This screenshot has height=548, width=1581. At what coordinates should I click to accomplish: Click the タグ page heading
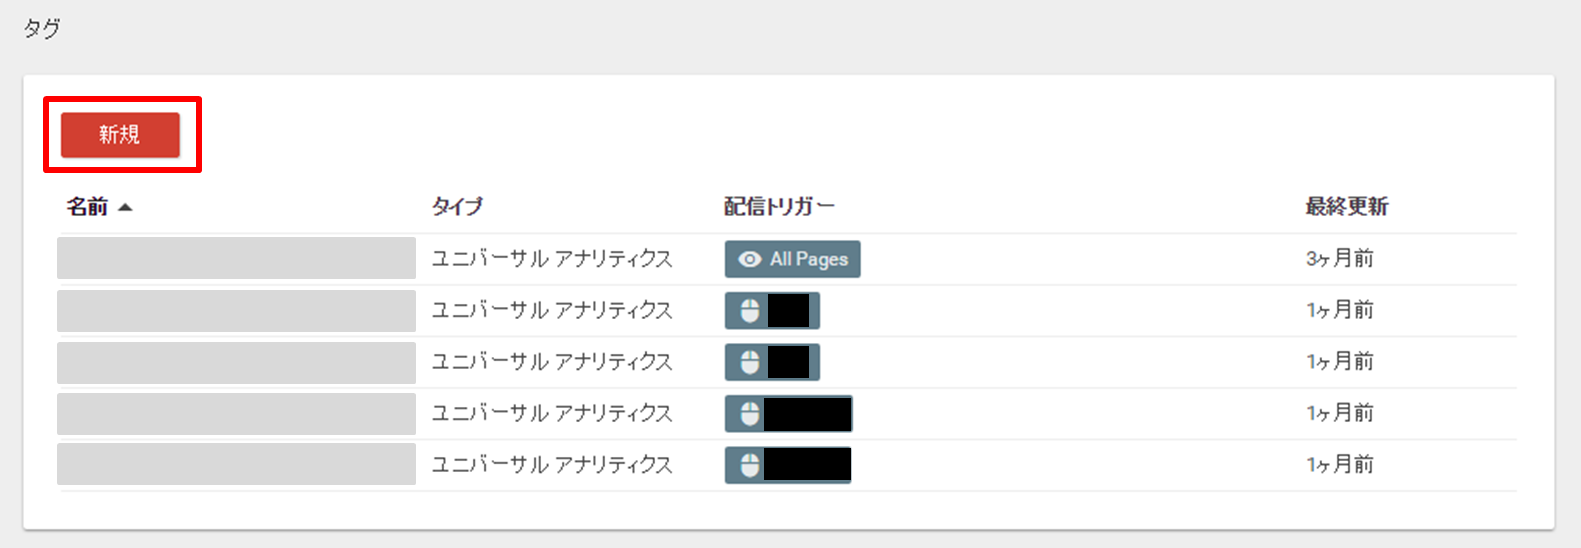(x=42, y=29)
